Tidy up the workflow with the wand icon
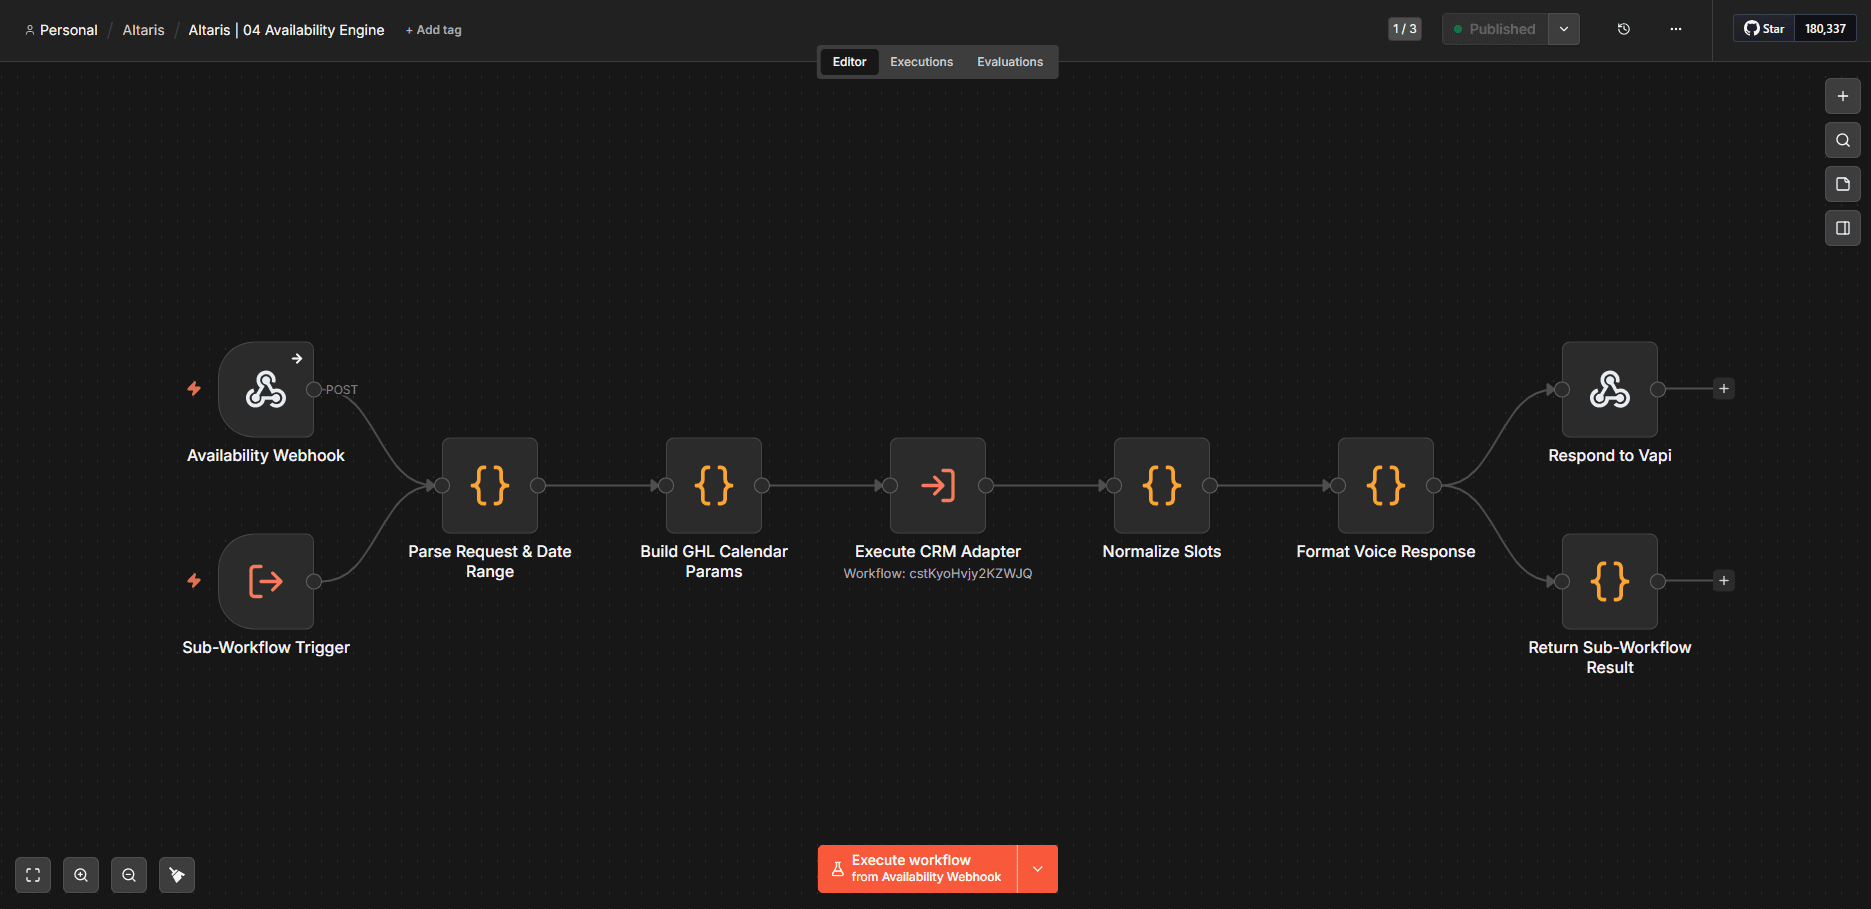The height and width of the screenshot is (909, 1871). pos(176,874)
